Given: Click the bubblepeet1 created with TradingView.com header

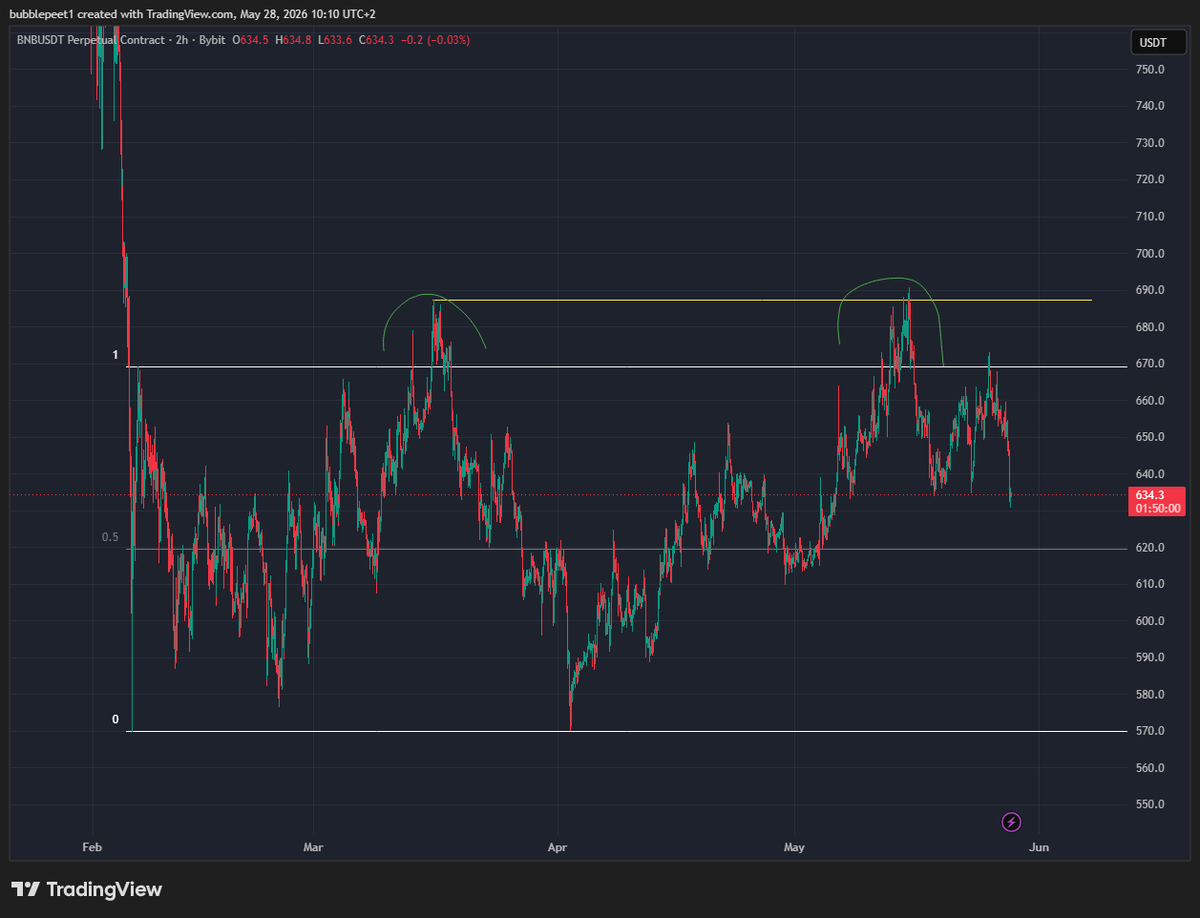Looking at the screenshot, I should pos(193,15).
